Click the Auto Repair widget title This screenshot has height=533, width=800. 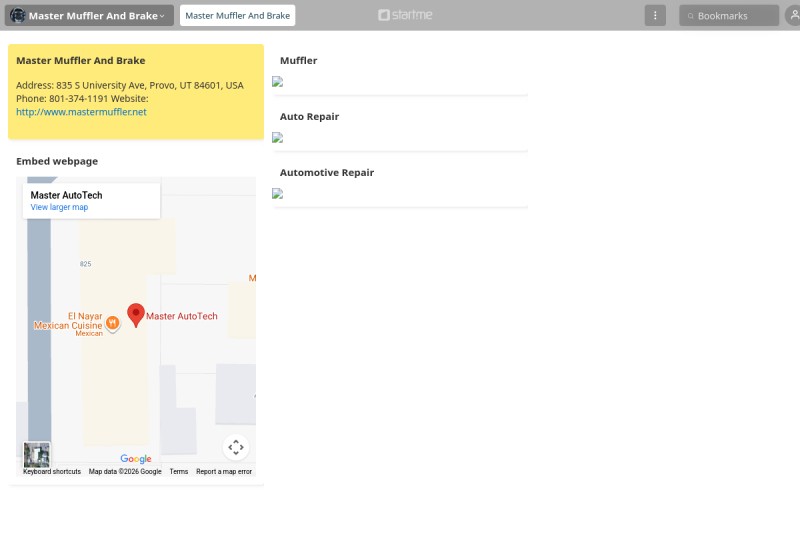coord(309,117)
